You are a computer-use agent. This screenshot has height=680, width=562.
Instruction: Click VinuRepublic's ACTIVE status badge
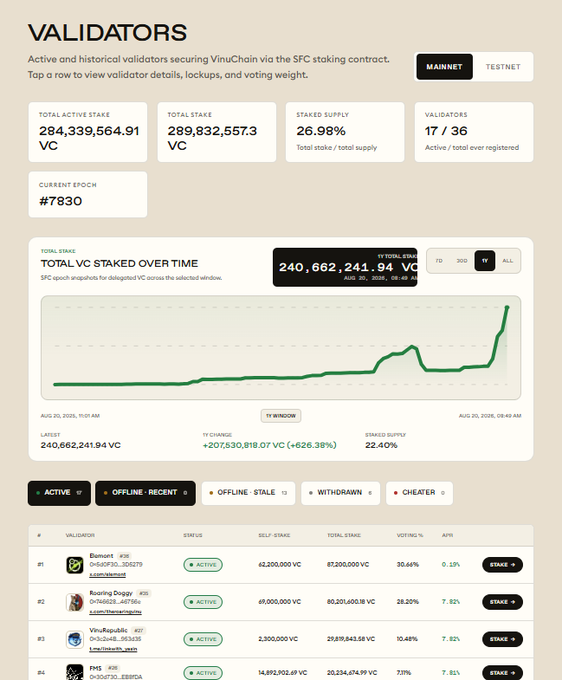tap(203, 639)
